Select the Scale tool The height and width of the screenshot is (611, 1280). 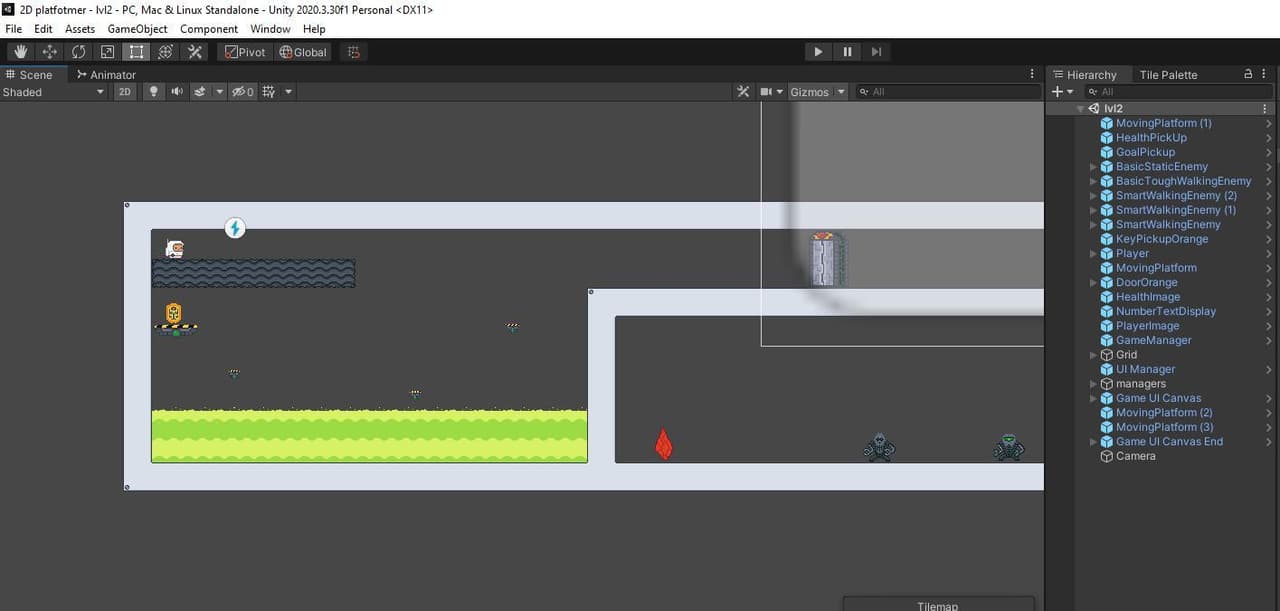coord(108,52)
